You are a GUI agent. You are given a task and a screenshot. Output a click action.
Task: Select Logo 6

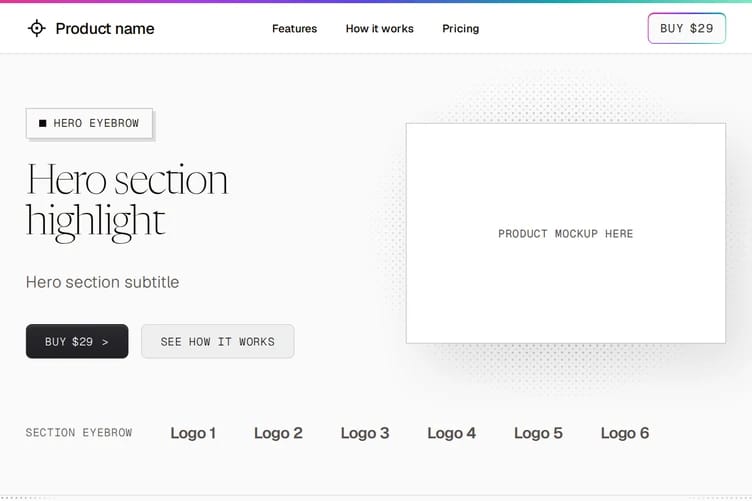point(625,433)
